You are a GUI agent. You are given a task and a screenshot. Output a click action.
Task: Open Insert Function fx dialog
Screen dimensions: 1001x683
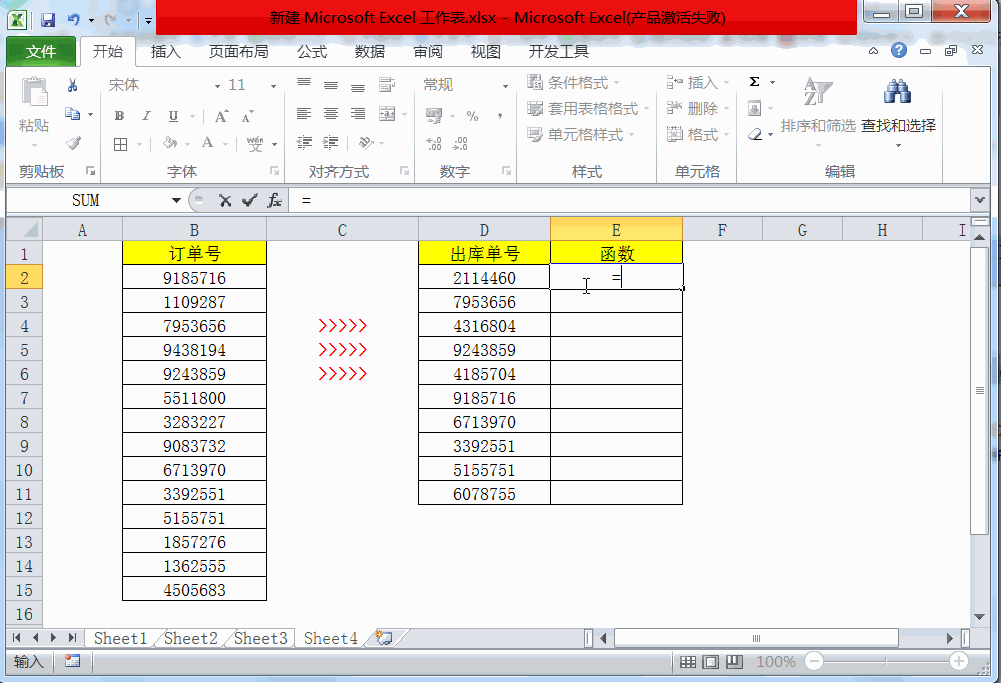coord(275,200)
